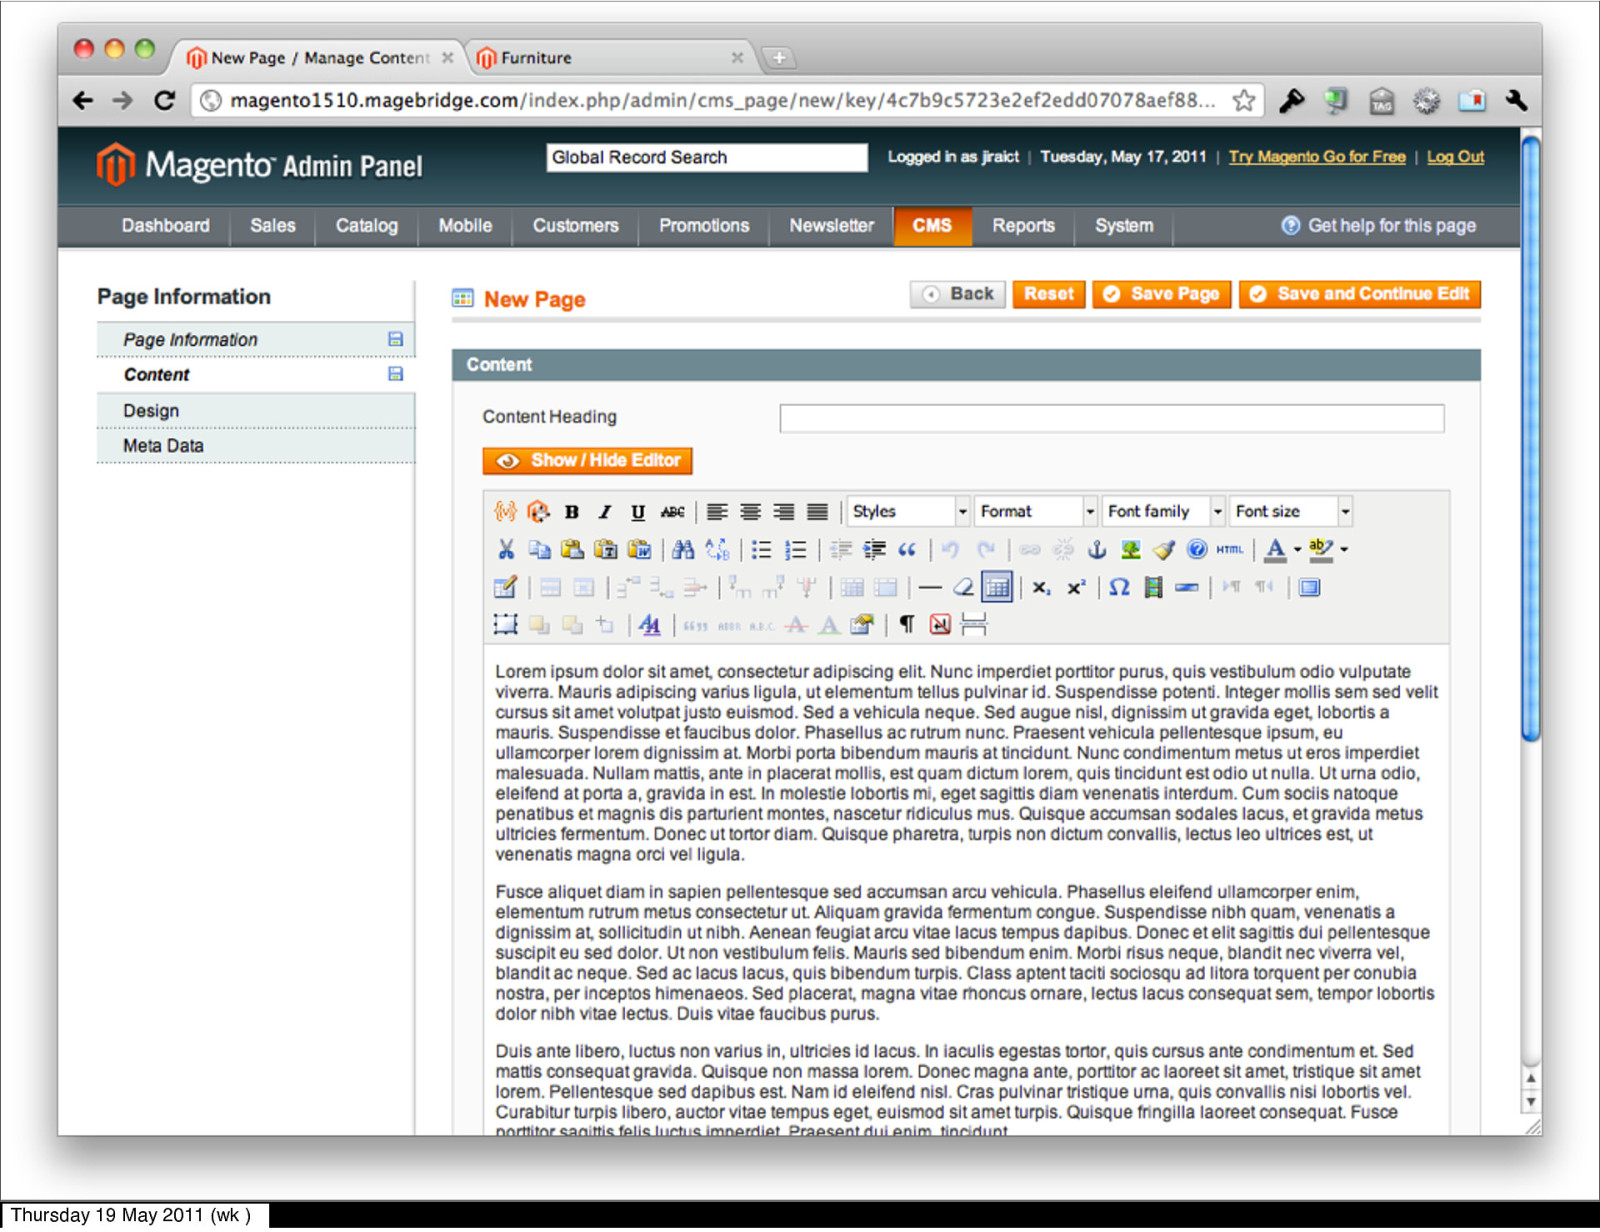This screenshot has height=1232, width=1600.
Task: Apply subscript formatting
Action: pos(1041,587)
